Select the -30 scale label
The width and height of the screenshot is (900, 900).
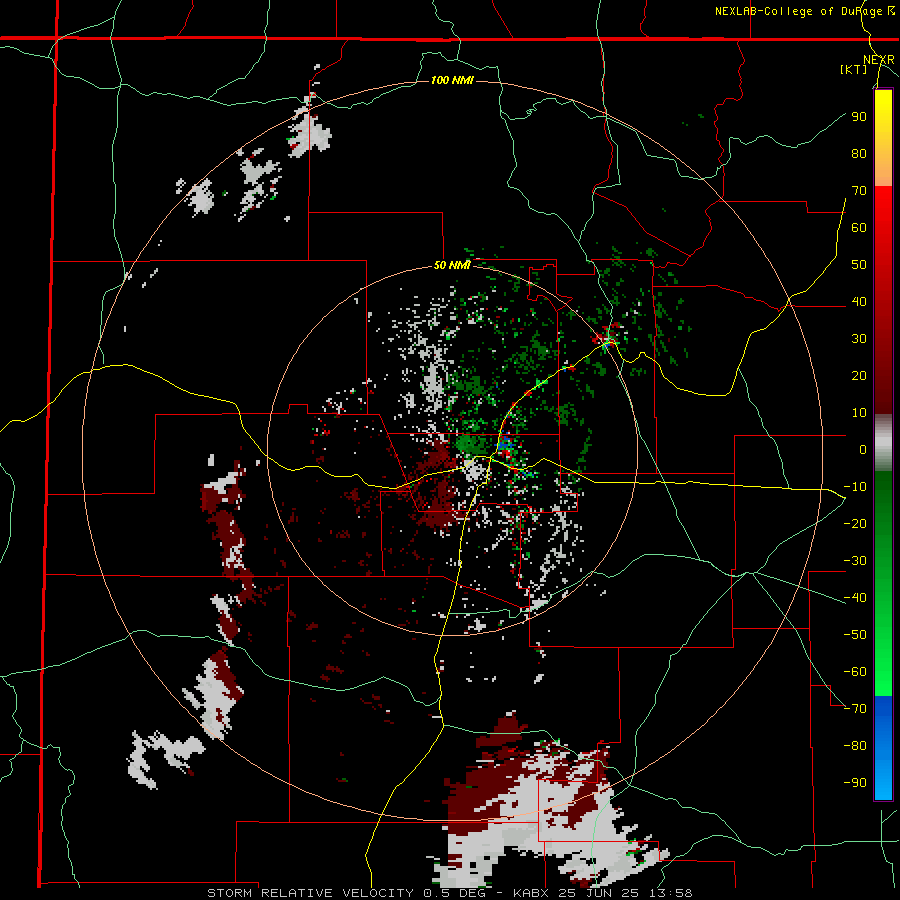pyautogui.click(x=855, y=561)
